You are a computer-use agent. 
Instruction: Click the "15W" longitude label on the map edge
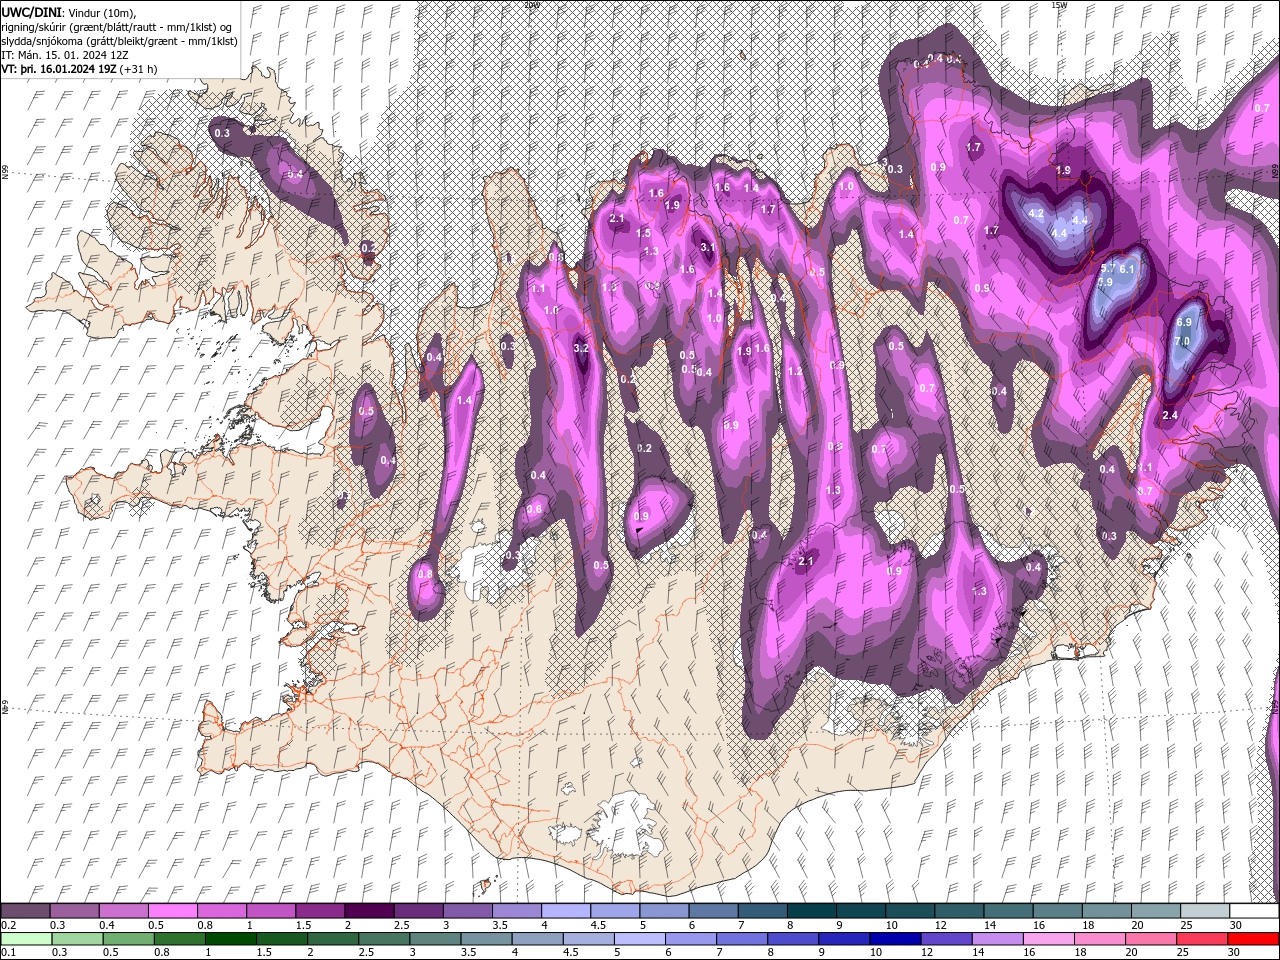click(x=1059, y=4)
